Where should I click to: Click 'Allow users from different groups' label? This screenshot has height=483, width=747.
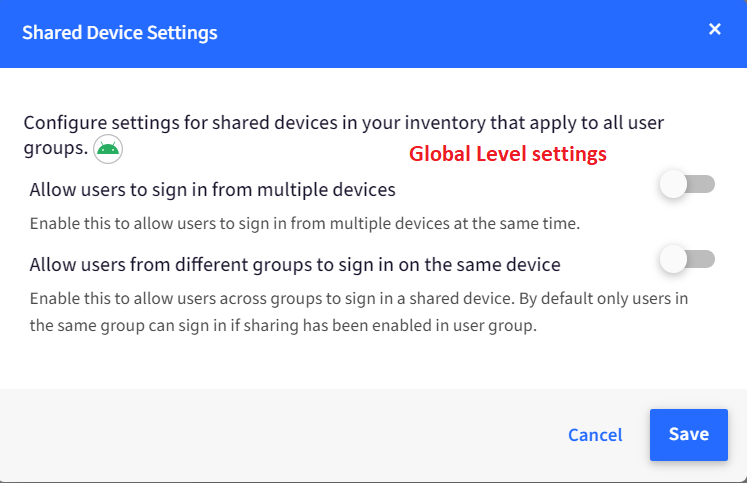(295, 264)
